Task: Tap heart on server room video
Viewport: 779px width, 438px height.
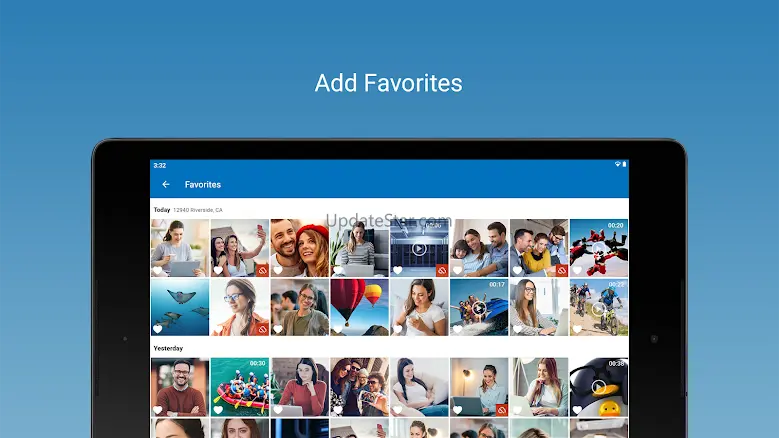Action: pos(397,271)
